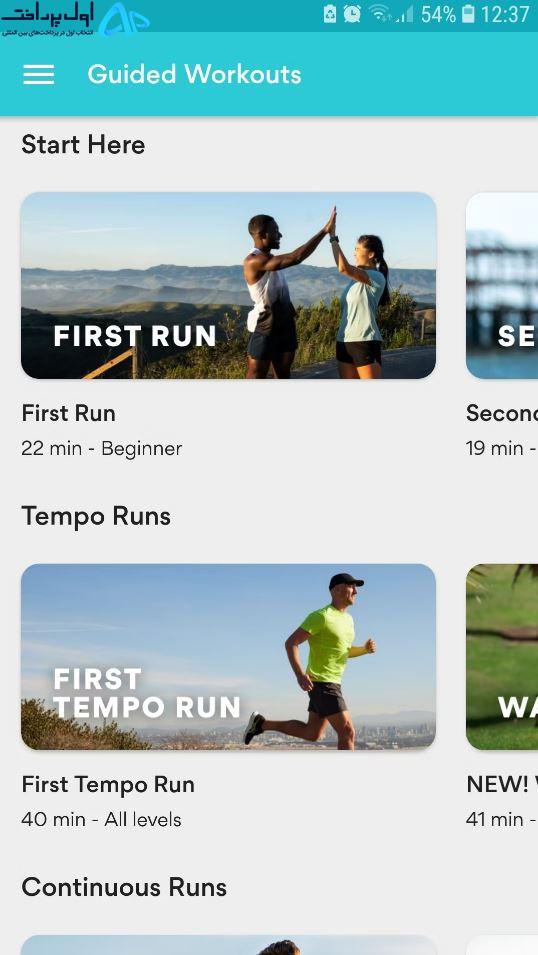Tap the cellular signal bars icon
The height and width of the screenshot is (955, 538).
point(404,14)
